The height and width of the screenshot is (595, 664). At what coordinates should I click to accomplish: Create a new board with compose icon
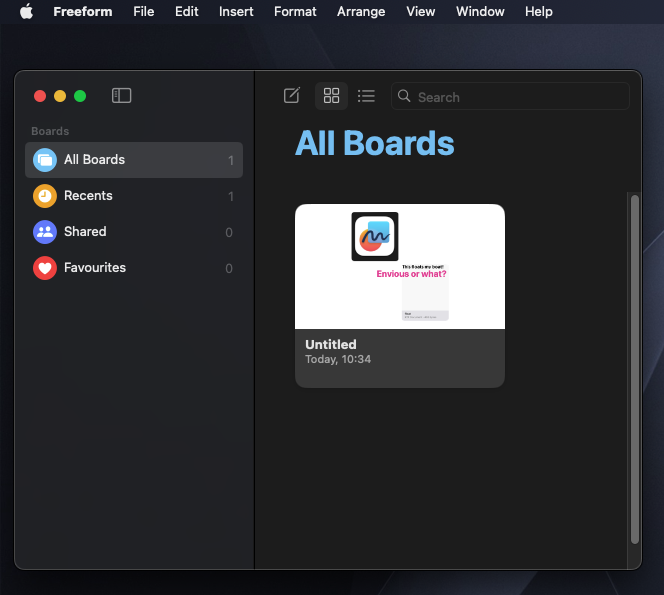(292, 96)
